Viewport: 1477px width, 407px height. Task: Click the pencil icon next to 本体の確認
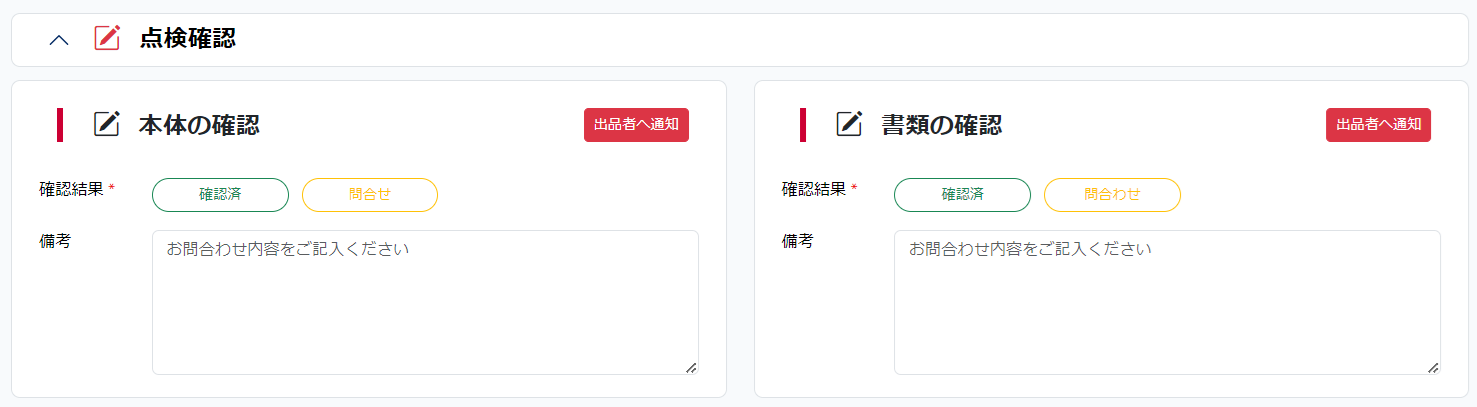tap(107, 124)
